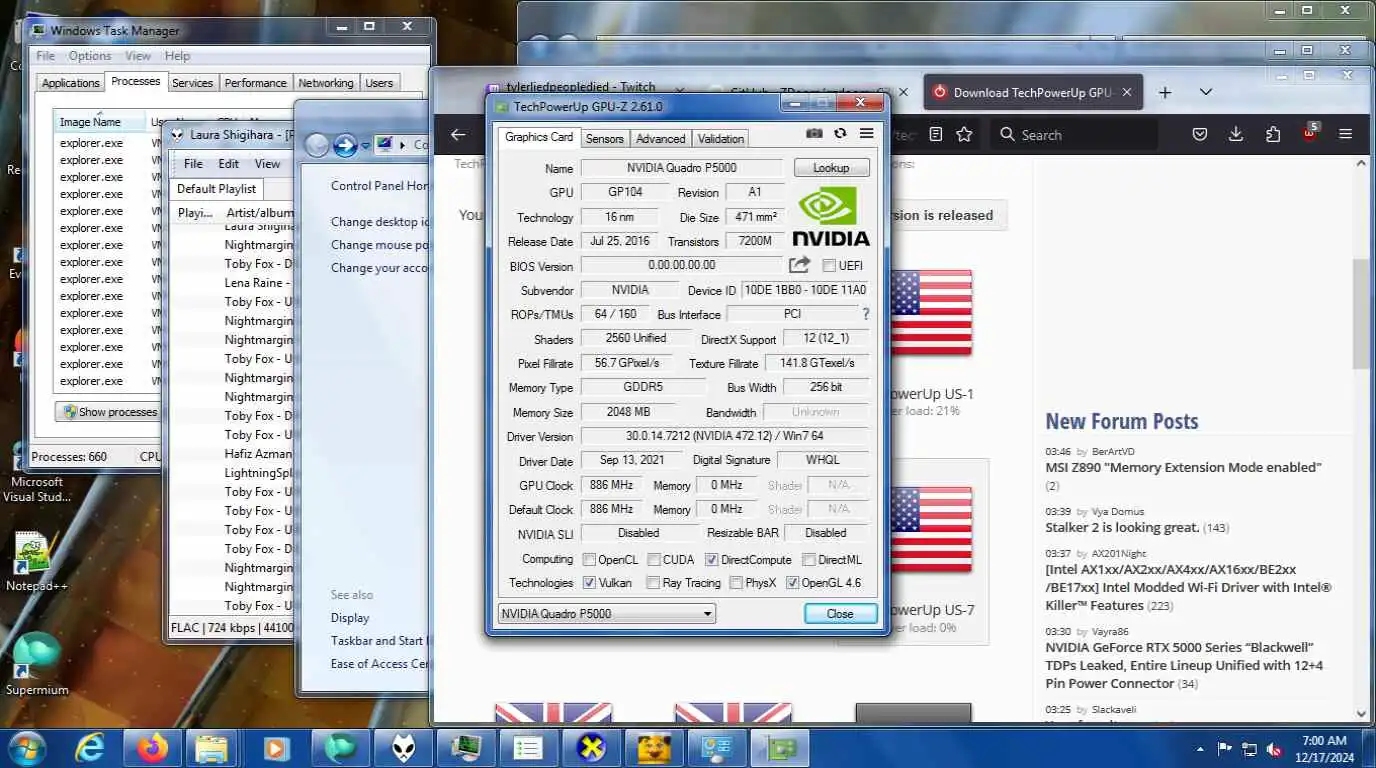Switch to GPU-Z Advanced tab
The width and height of the screenshot is (1376, 768).
[661, 139]
